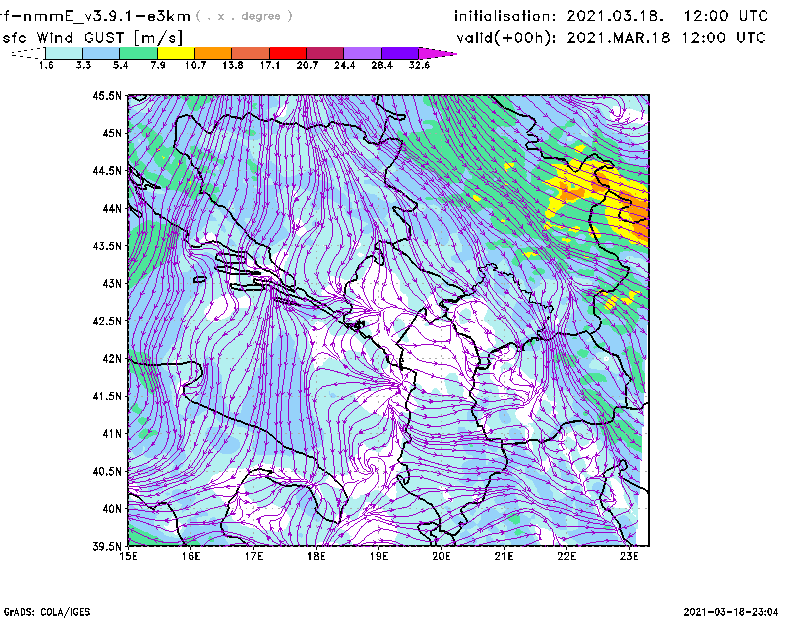This screenshot has height=618, width=800.
Task: Click the 39.5N latitude label
Action: pyautogui.click(x=107, y=547)
